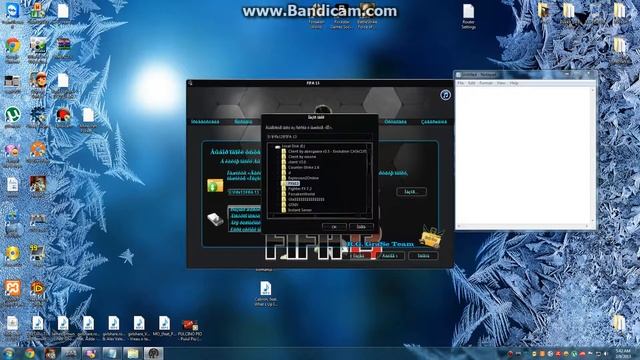The height and width of the screenshot is (360, 640).
Task: Select the folder at bottom right of desktop
Action: 619,323
